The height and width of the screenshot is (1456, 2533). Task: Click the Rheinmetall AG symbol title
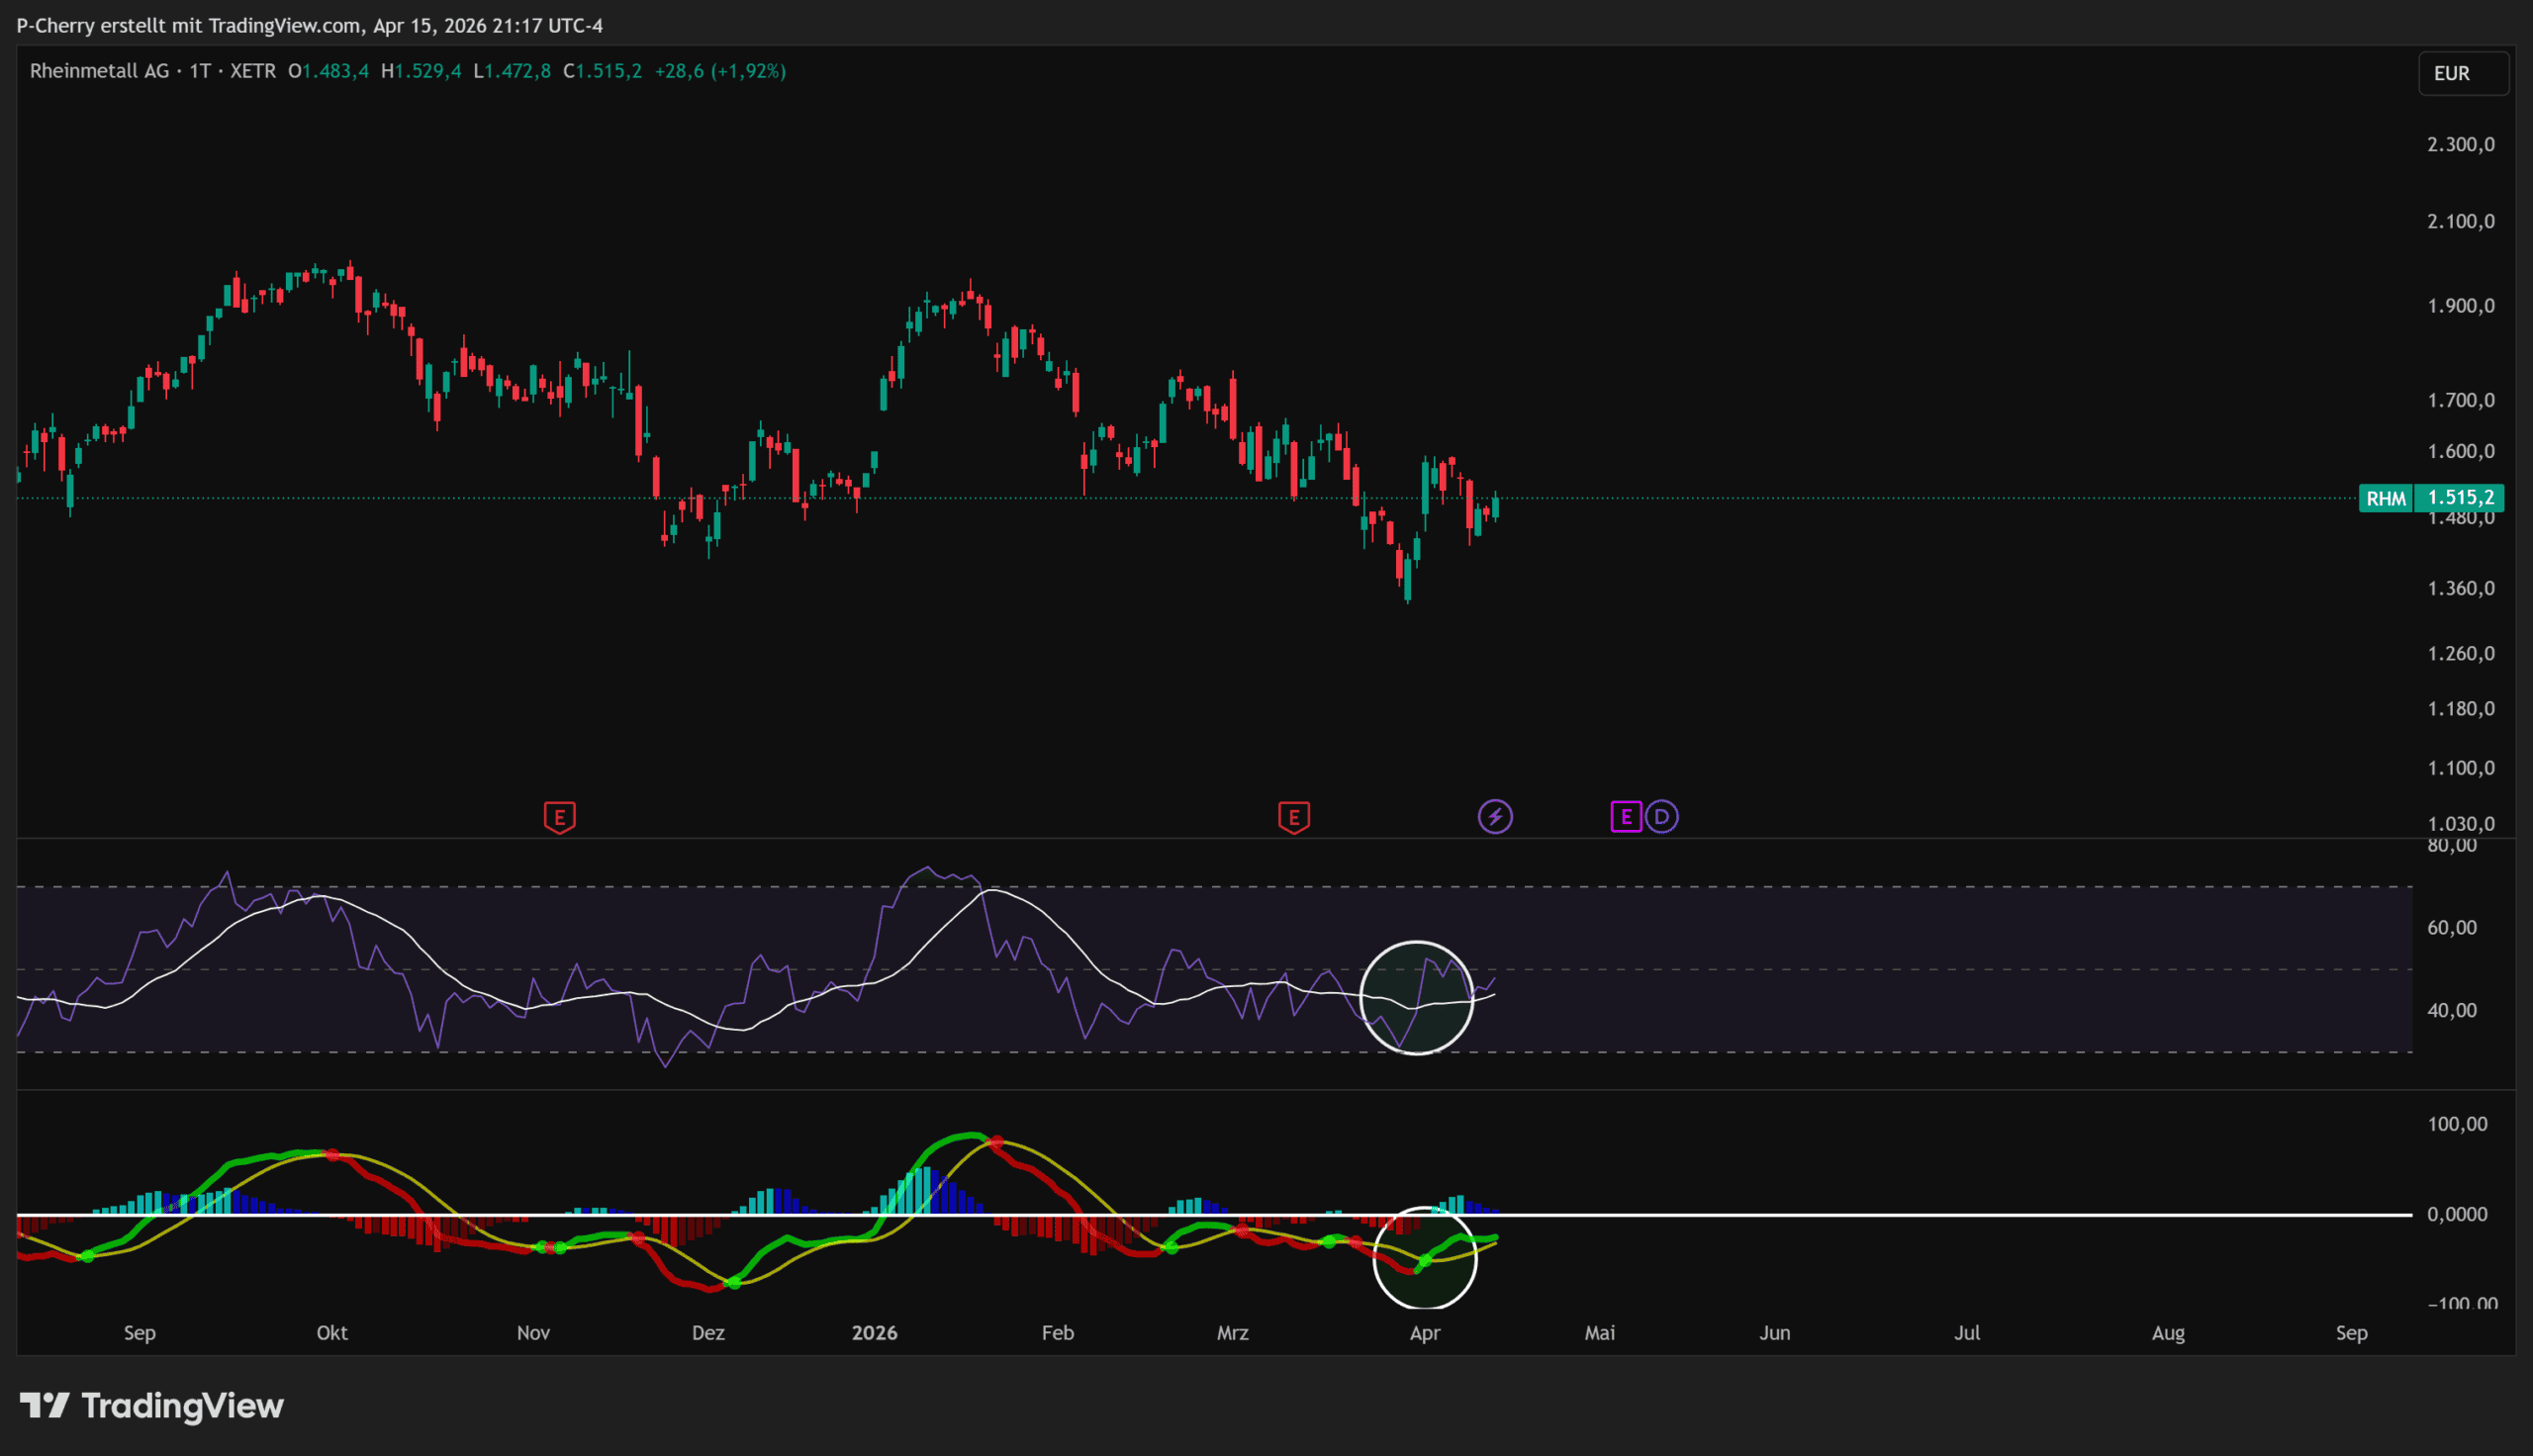tap(99, 71)
